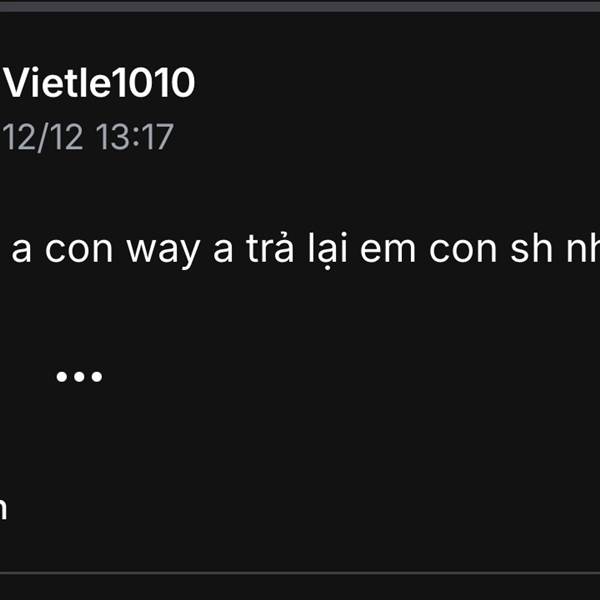This screenshot has width=600, height=600.
Task: Click the "con" word following "em"
Action: (463, 250)
